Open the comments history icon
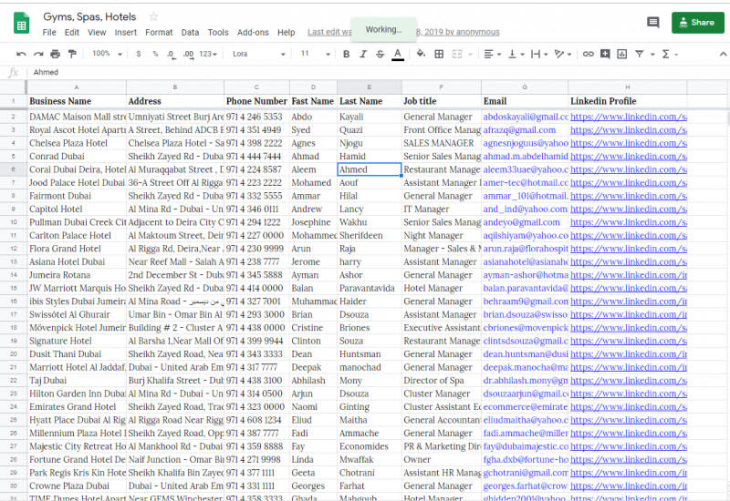This screenshot has width=730, height=501. pos(653,22)
